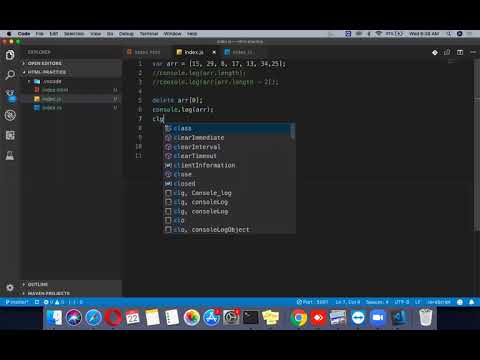The width and height of the screenshot is (480, 360).
Task: Close the index.js editor tab
Action: click(x=214, y=52)
